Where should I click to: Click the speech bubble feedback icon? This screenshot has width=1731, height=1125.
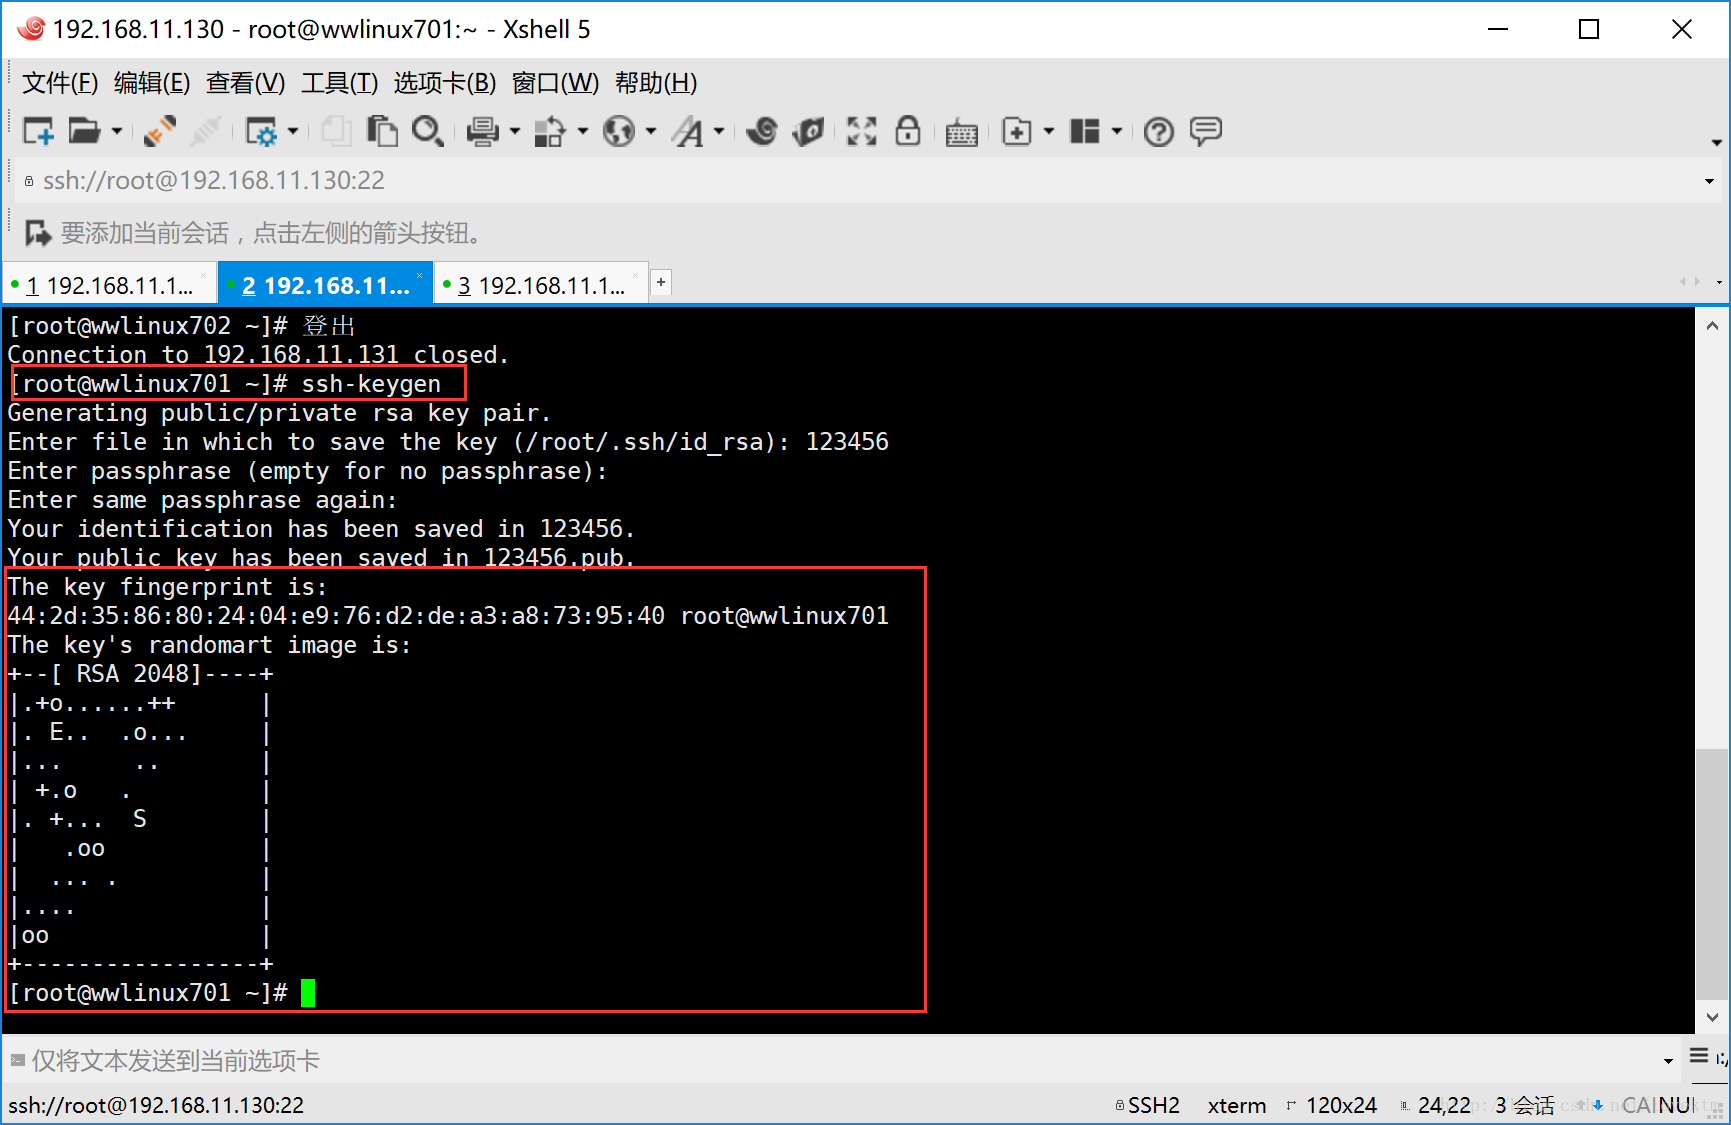1206,131
